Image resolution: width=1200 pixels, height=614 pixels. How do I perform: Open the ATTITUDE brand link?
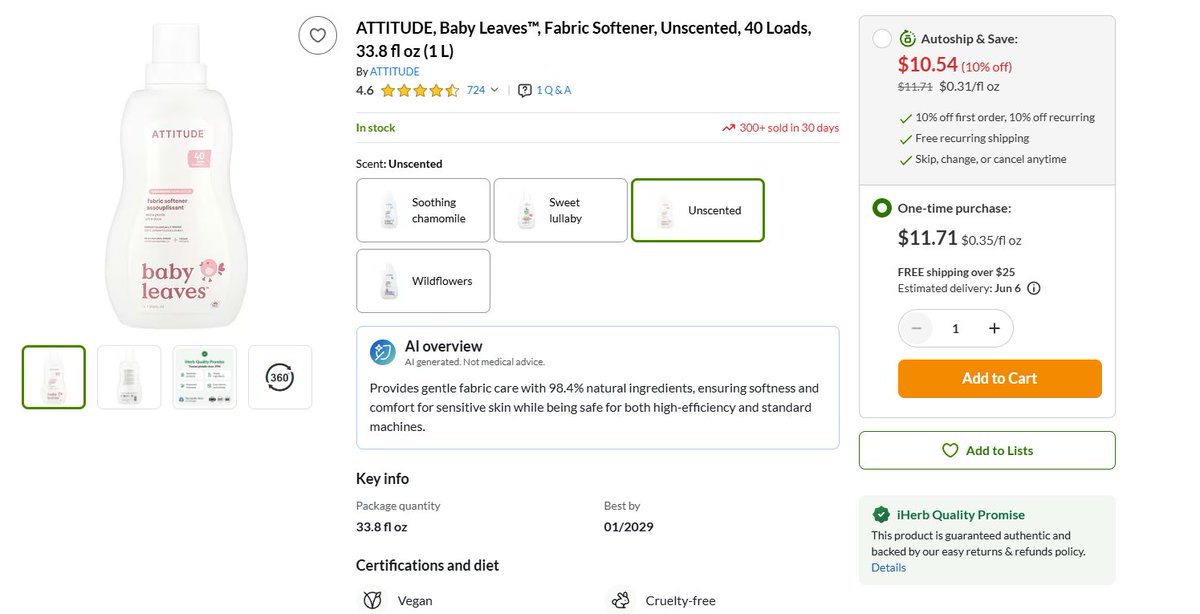tap(395, 72)
